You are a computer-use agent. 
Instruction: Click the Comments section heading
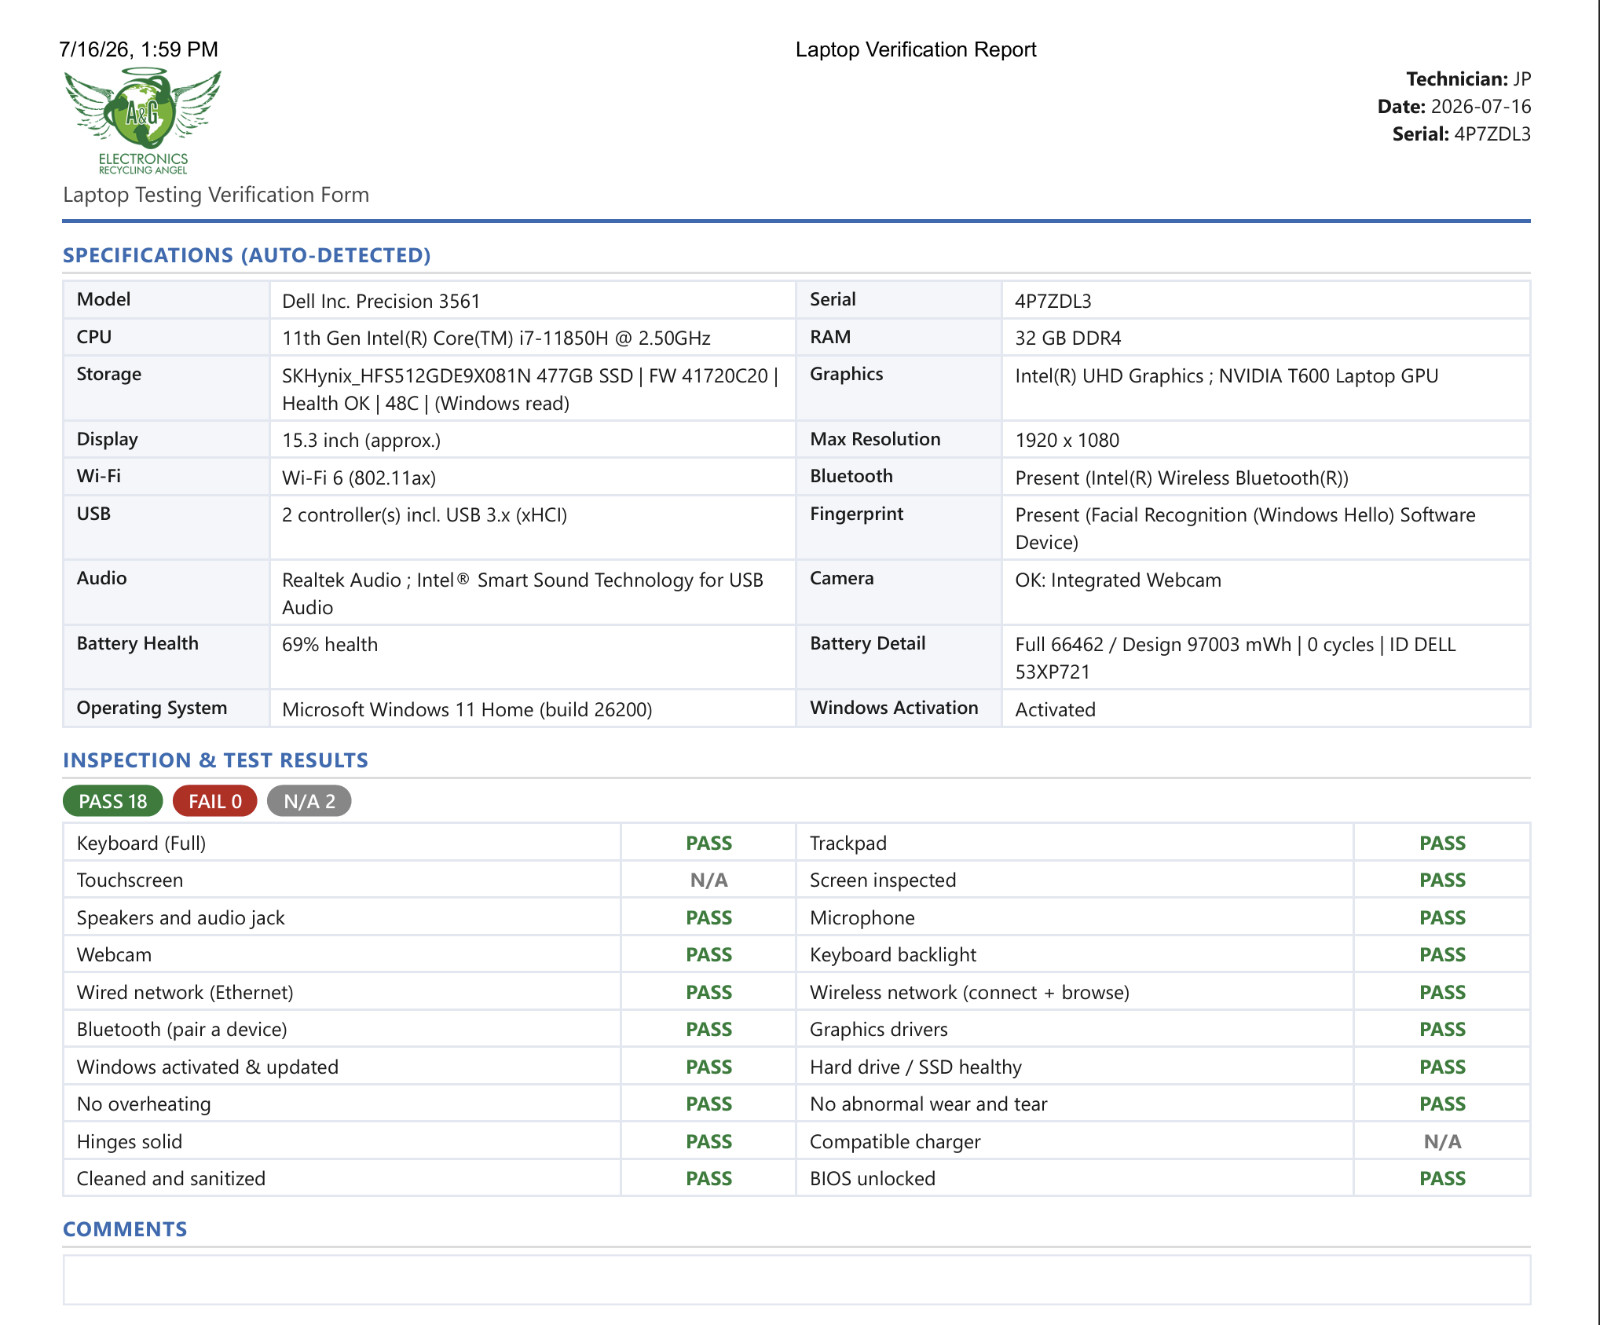click(125, 1229)
